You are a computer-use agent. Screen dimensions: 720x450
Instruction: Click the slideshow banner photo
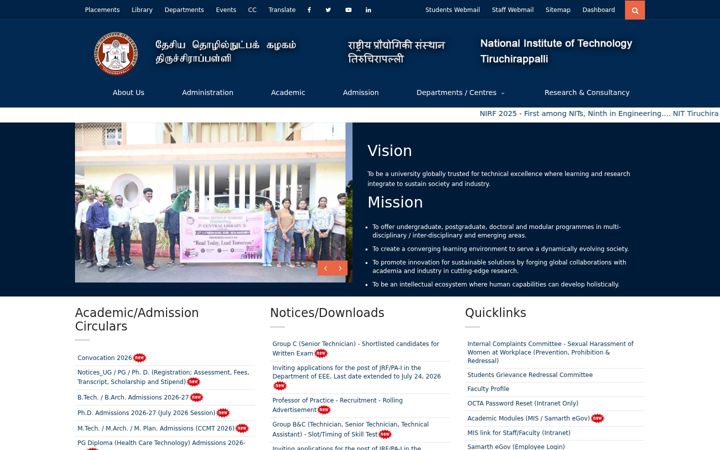coord(211,202)
